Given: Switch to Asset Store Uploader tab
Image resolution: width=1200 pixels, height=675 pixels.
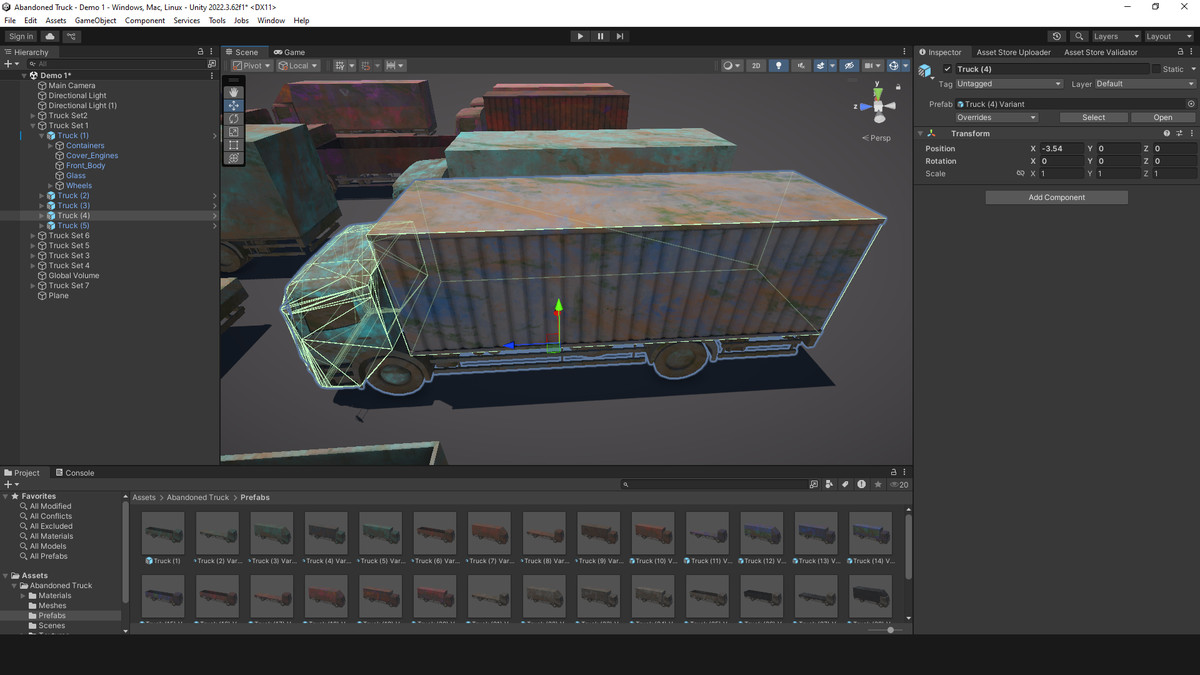Looking at the screenshot, I should [1013, 52].
